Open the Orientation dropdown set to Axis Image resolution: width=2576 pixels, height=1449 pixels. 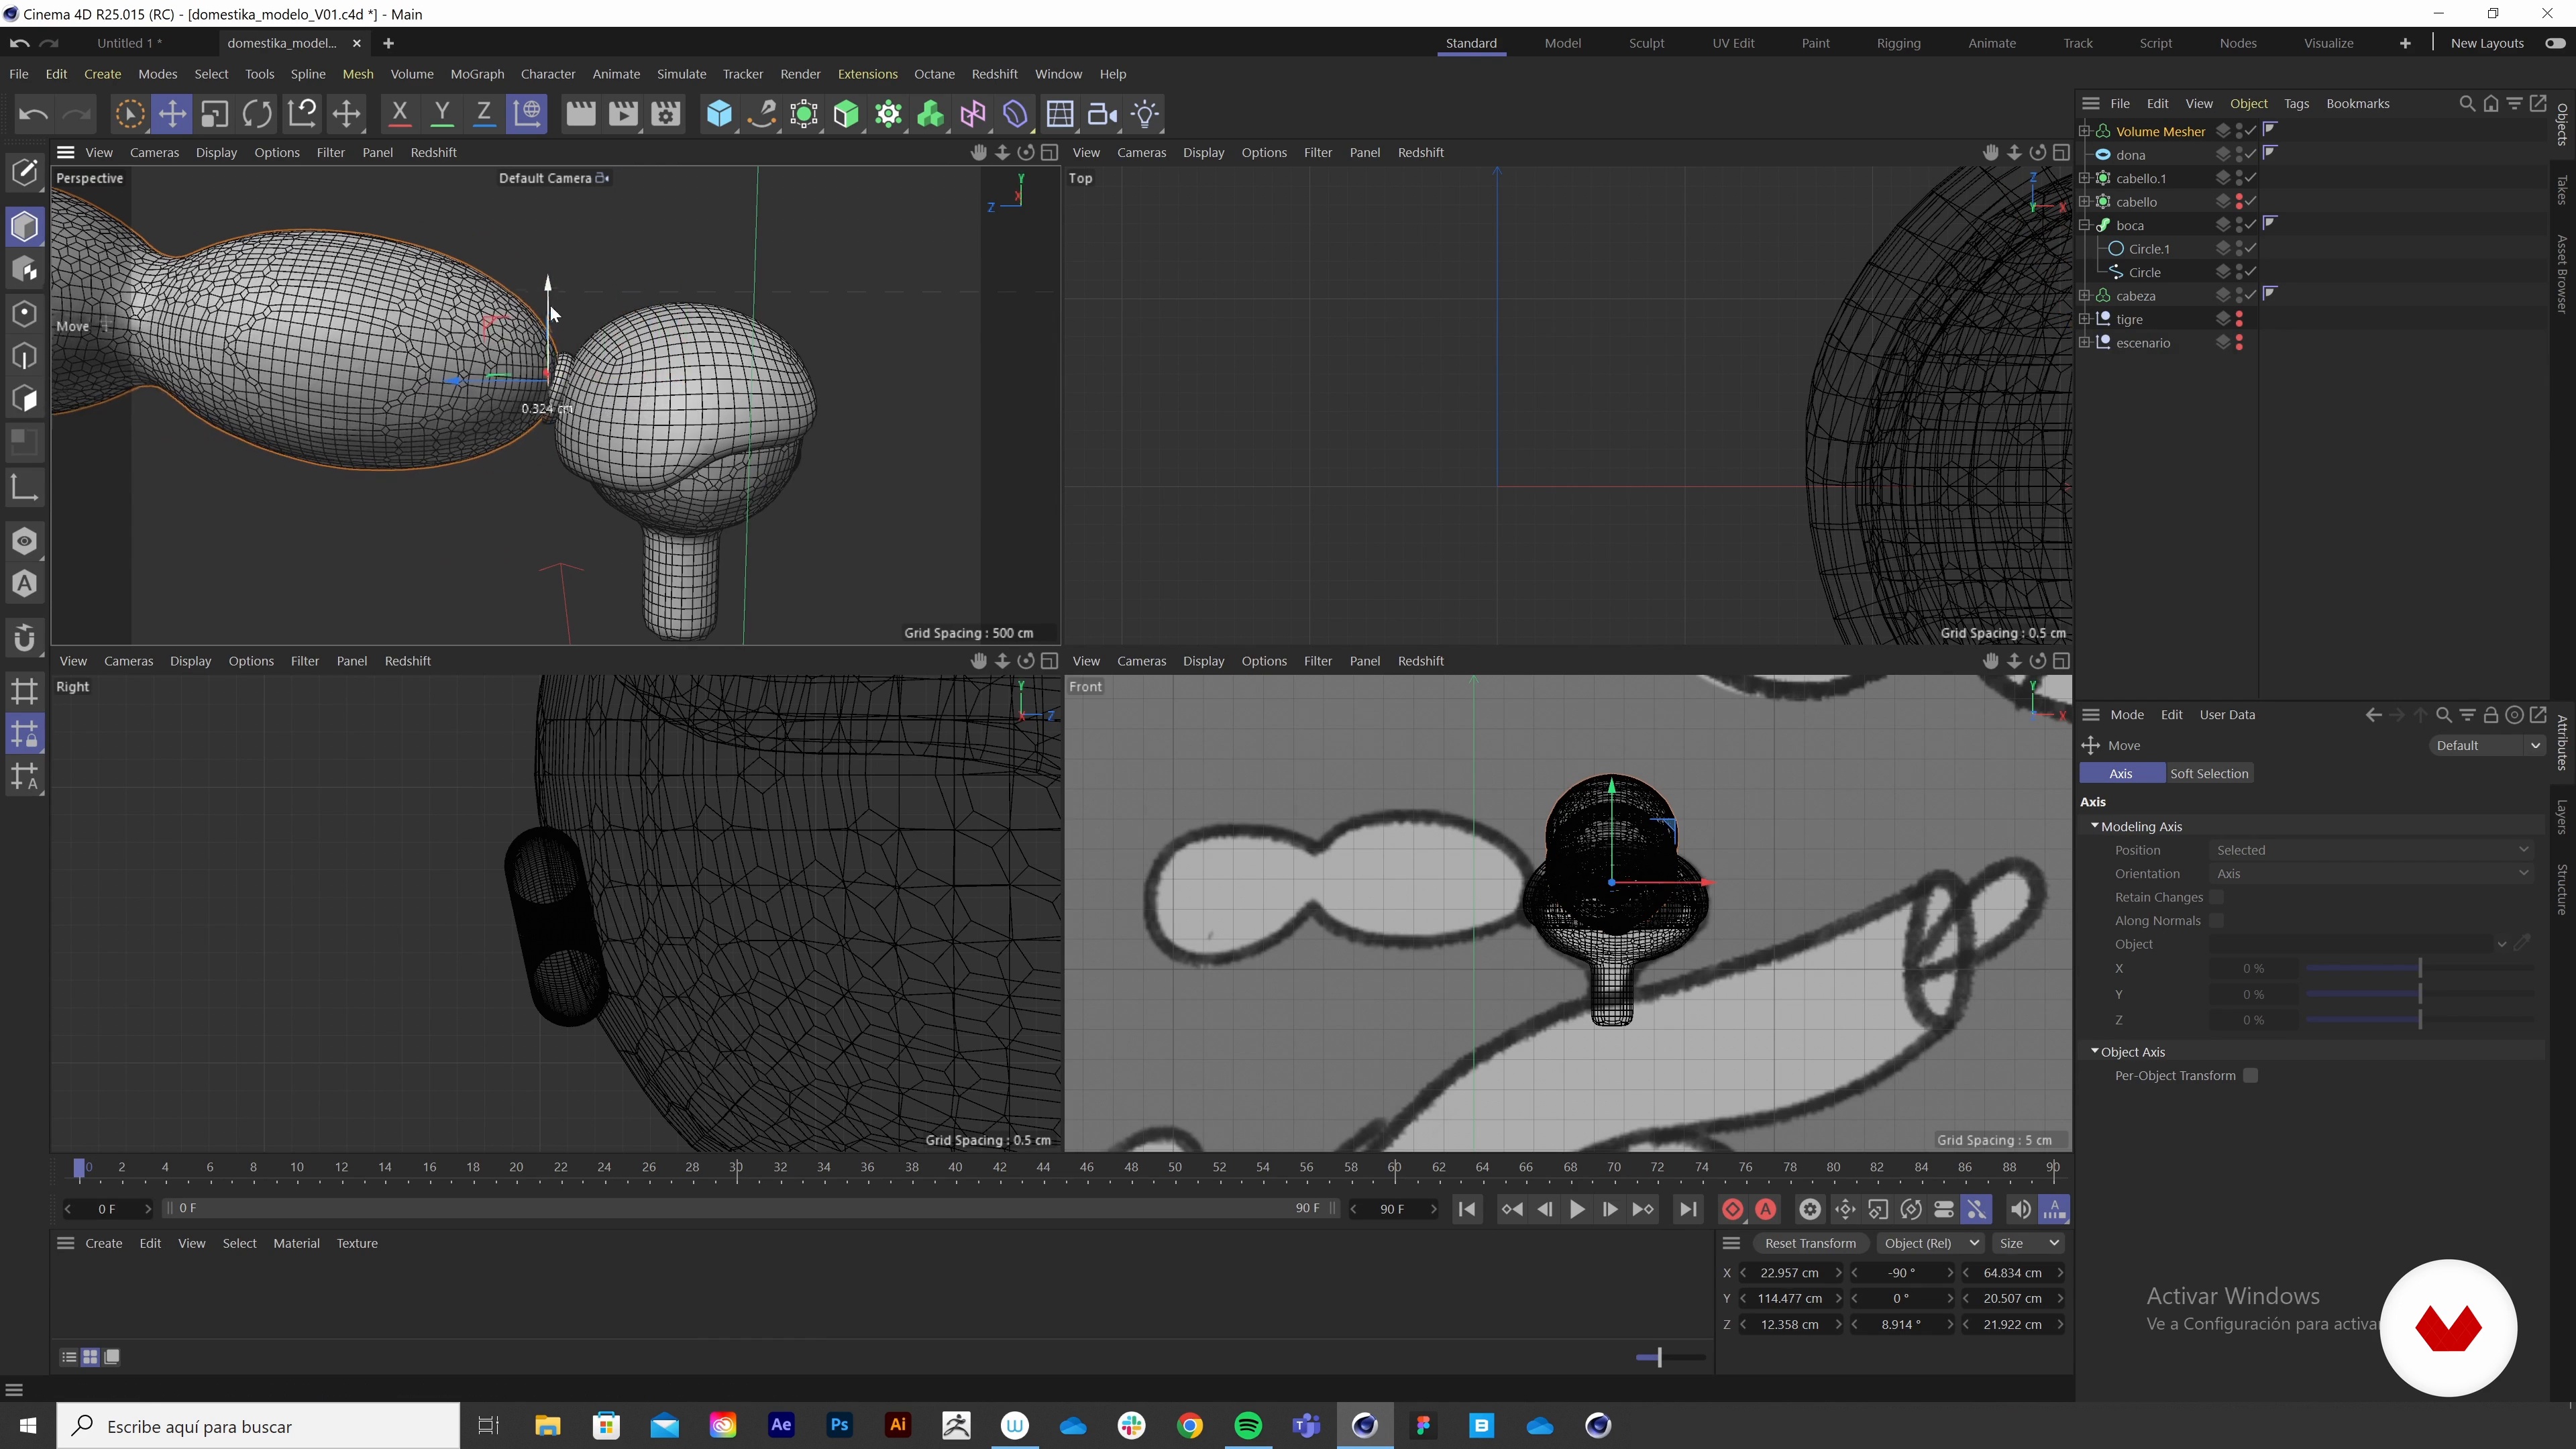(x=2372, y=873)
